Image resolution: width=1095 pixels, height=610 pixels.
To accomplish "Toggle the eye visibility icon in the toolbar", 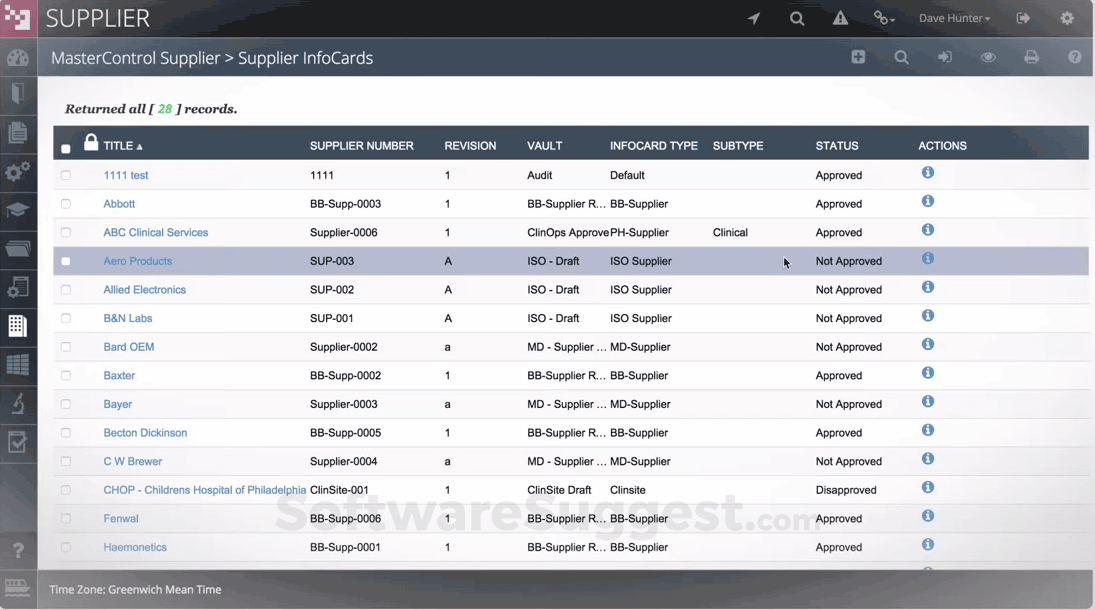I will 988,57.
